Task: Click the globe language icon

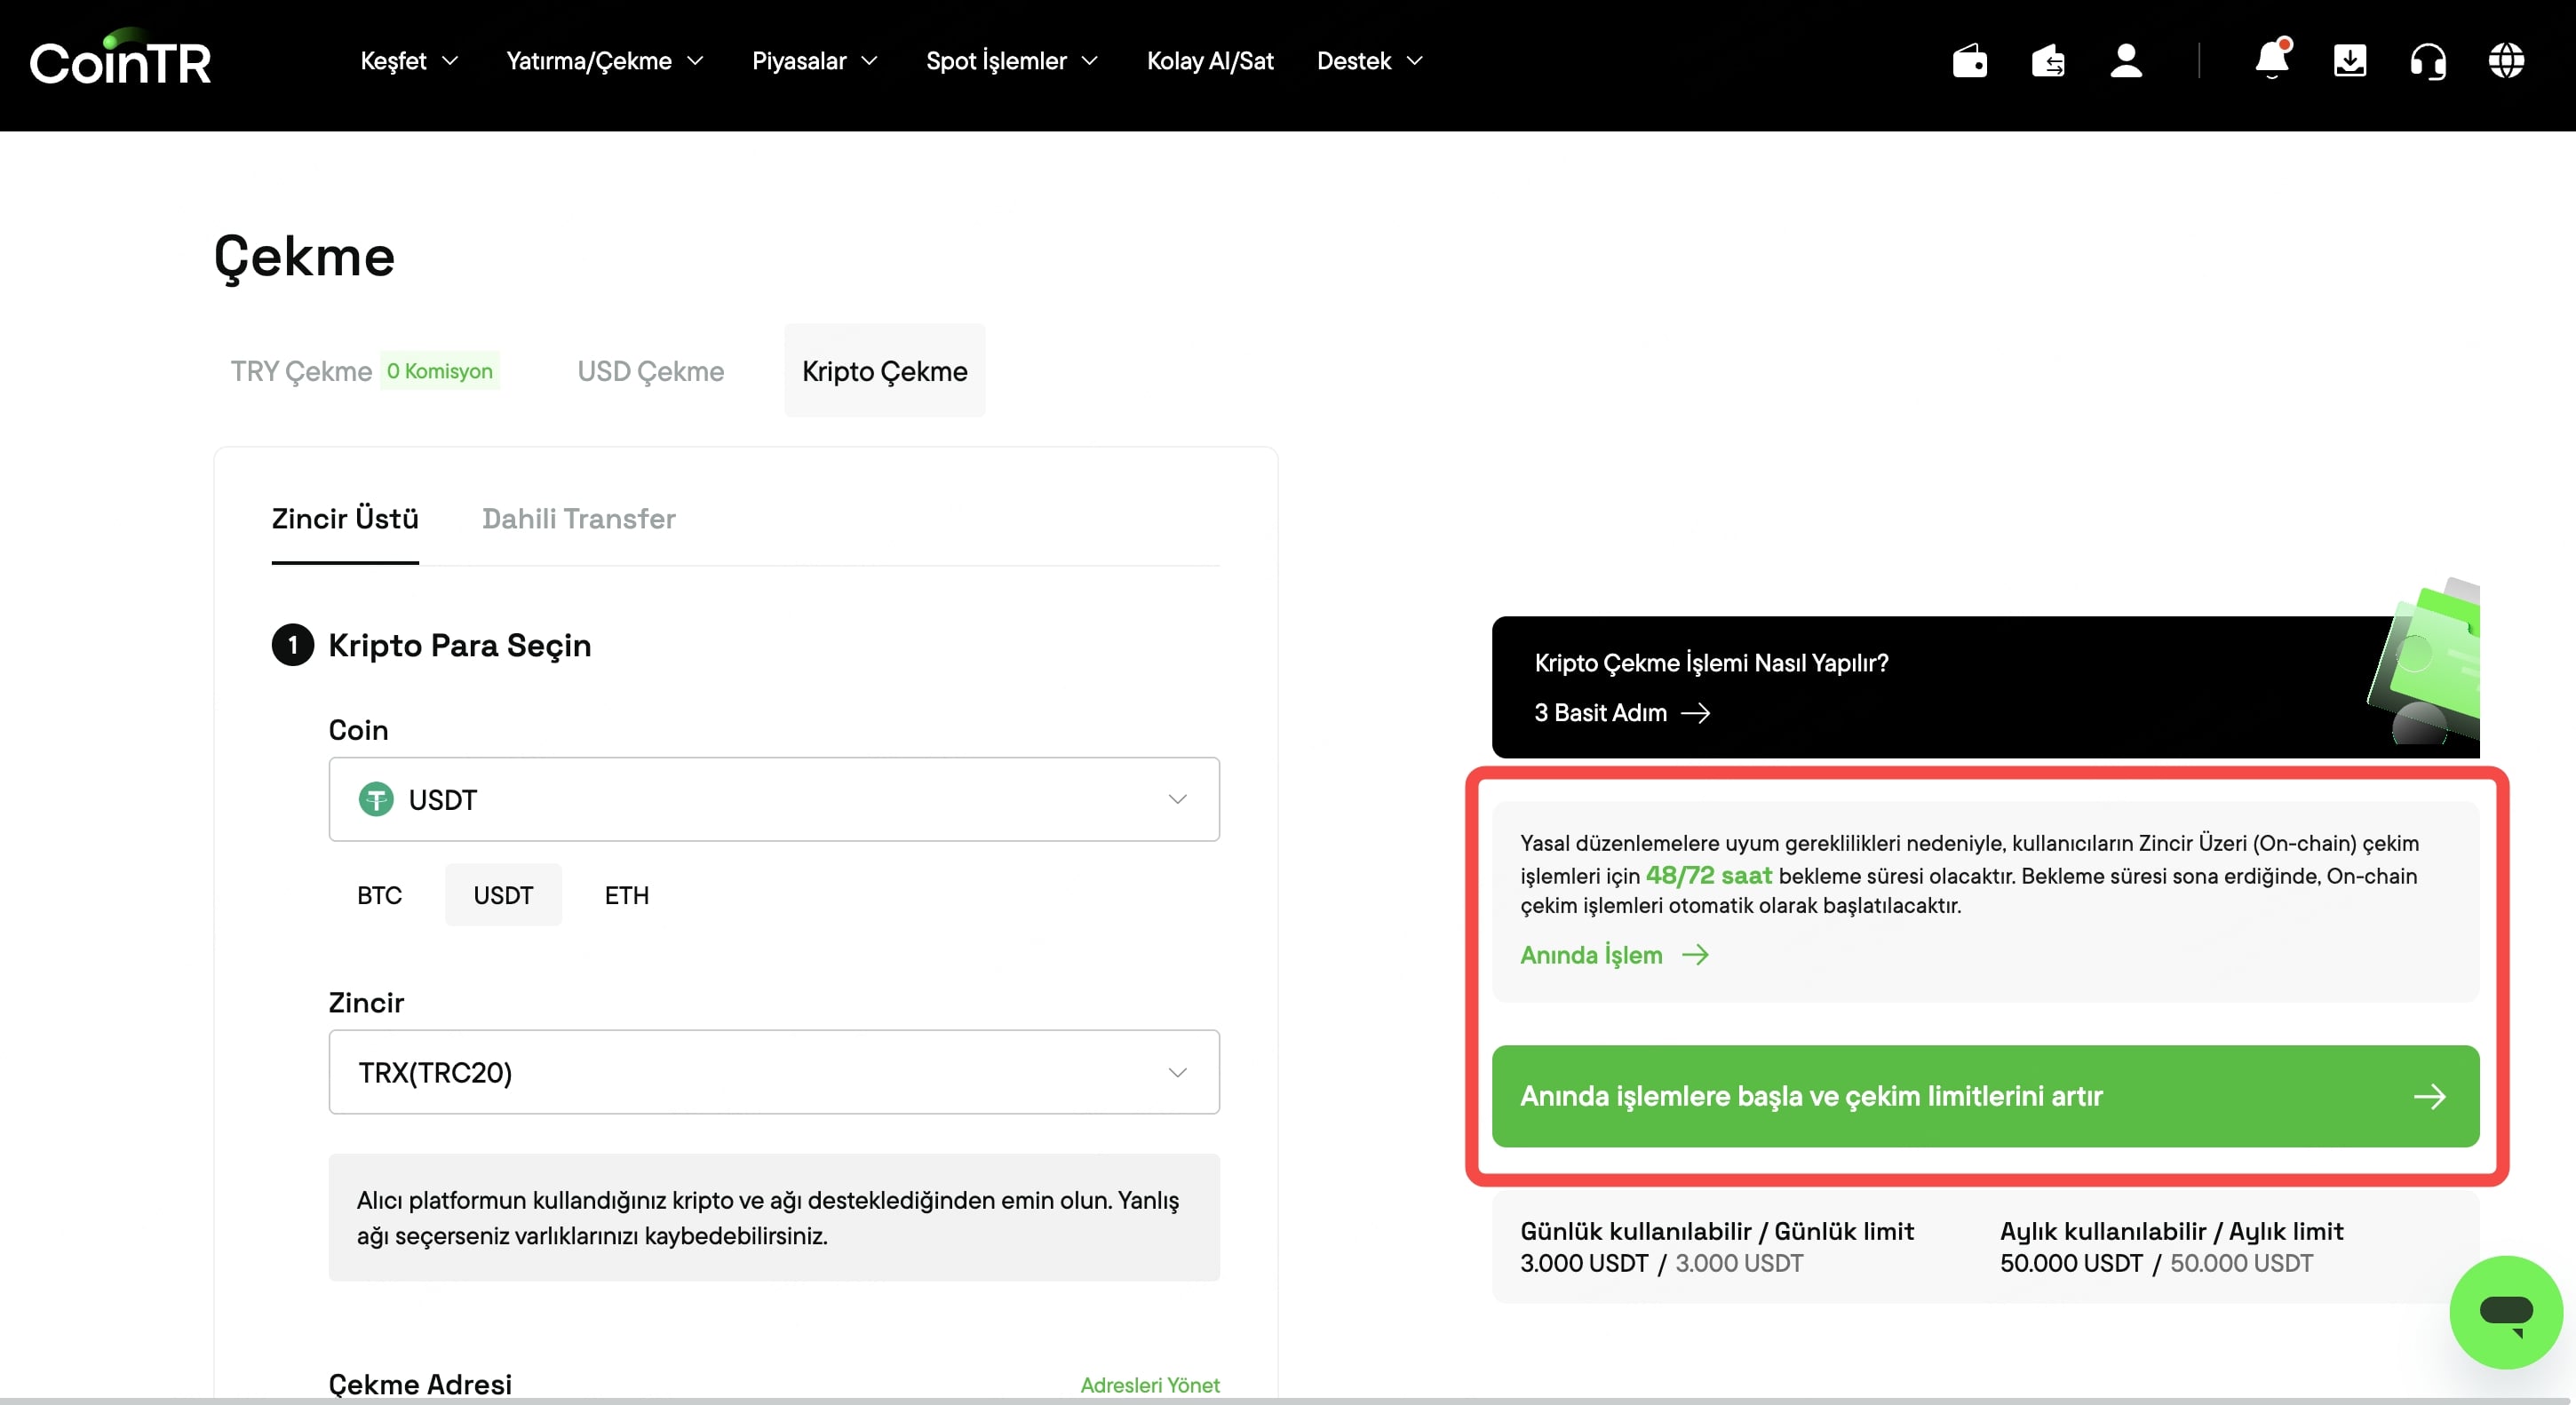Action: pos(2505,61)
